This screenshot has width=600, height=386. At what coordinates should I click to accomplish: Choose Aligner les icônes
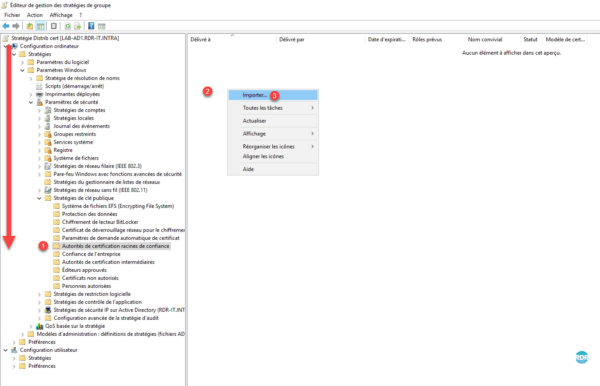pos(273,156)
